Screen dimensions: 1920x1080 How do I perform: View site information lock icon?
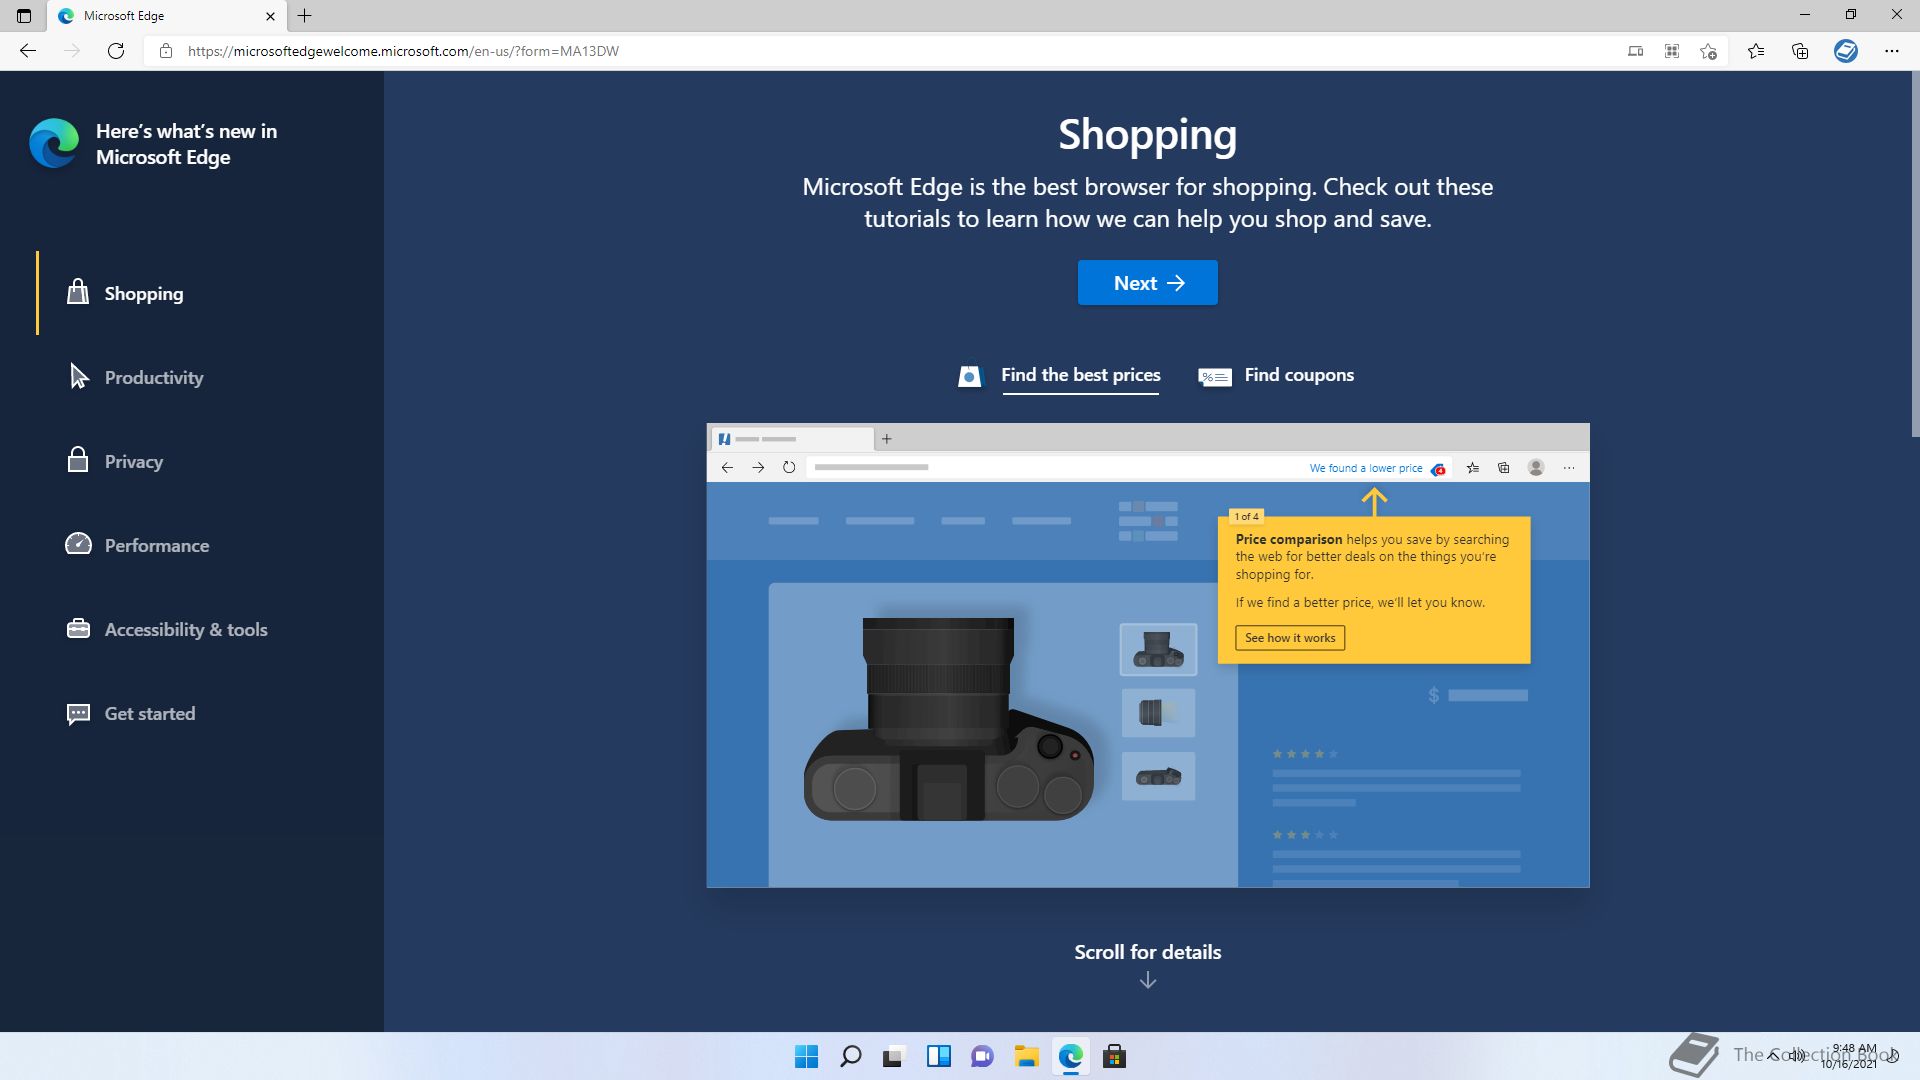pos(166,51)
